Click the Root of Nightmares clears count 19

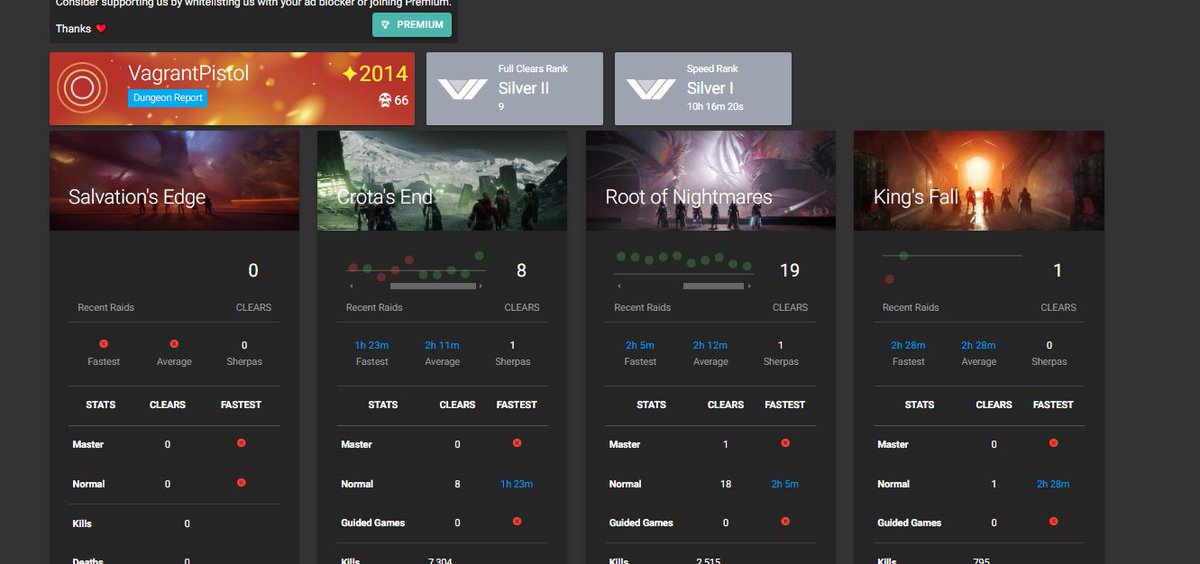click(789, 270)
